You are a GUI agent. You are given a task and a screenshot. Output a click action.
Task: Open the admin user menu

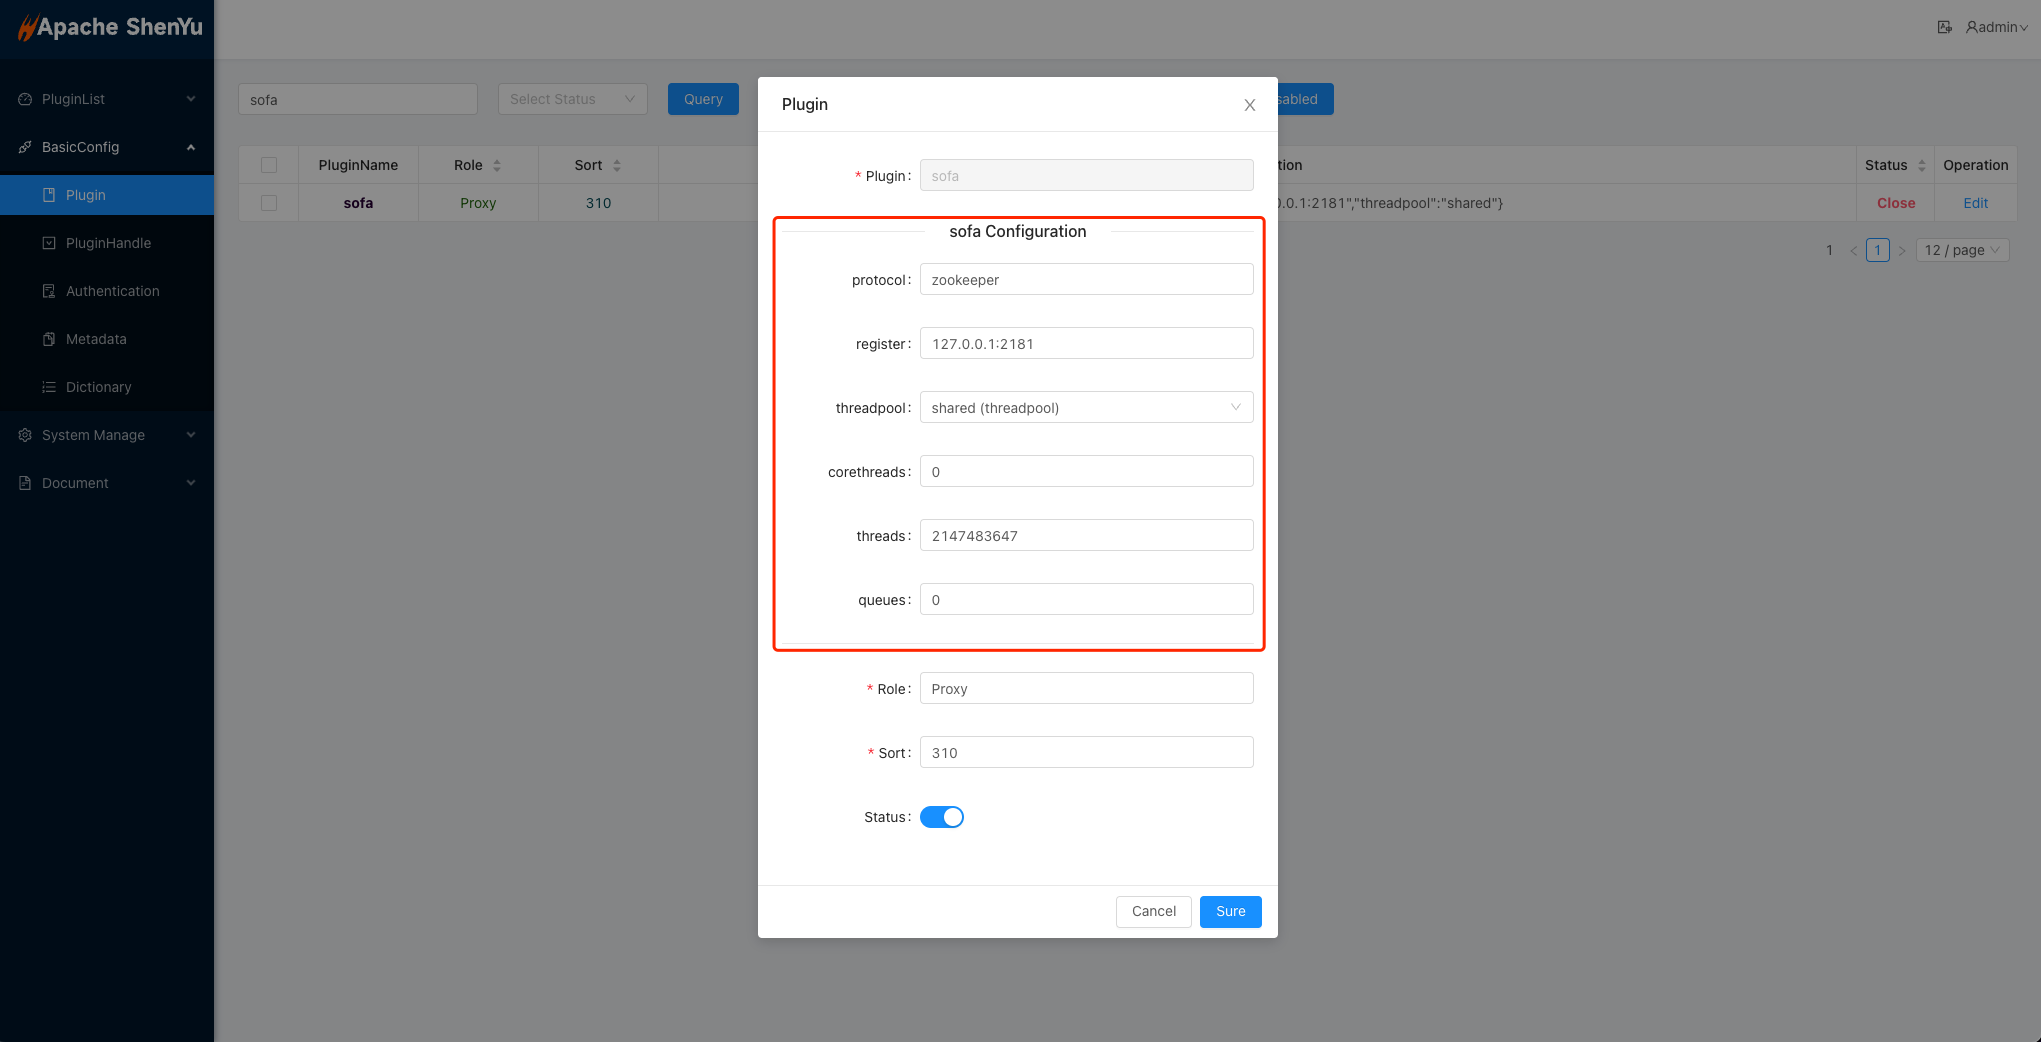tap(1996, 27)
